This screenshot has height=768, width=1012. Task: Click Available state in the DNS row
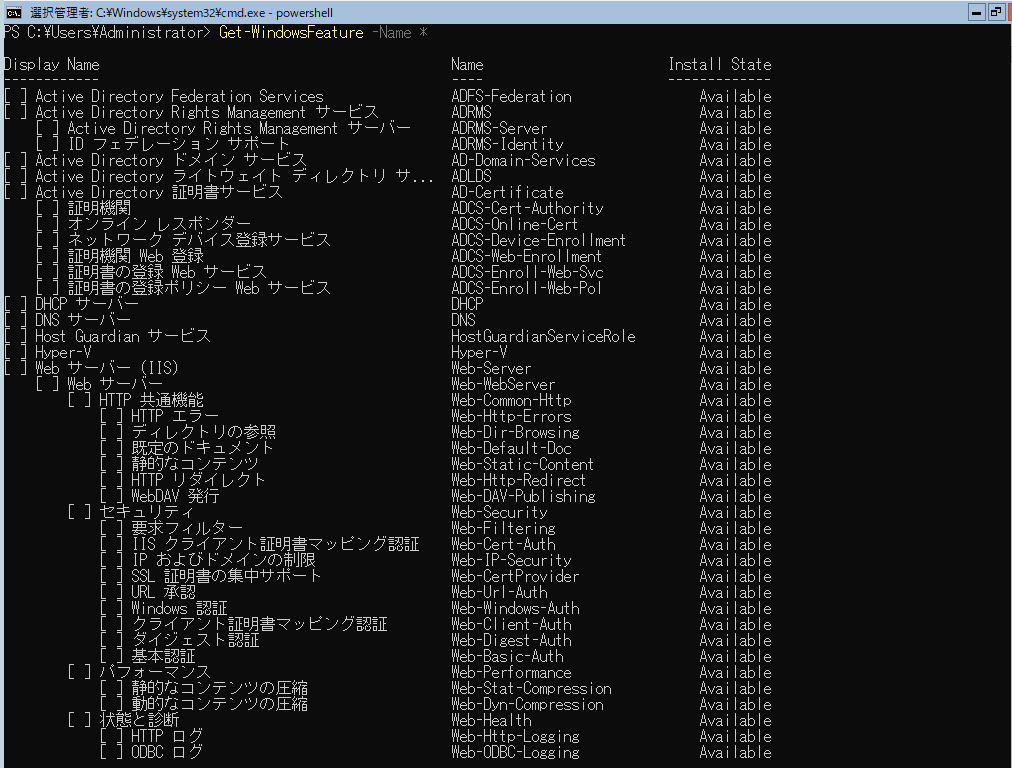(736, 320)
